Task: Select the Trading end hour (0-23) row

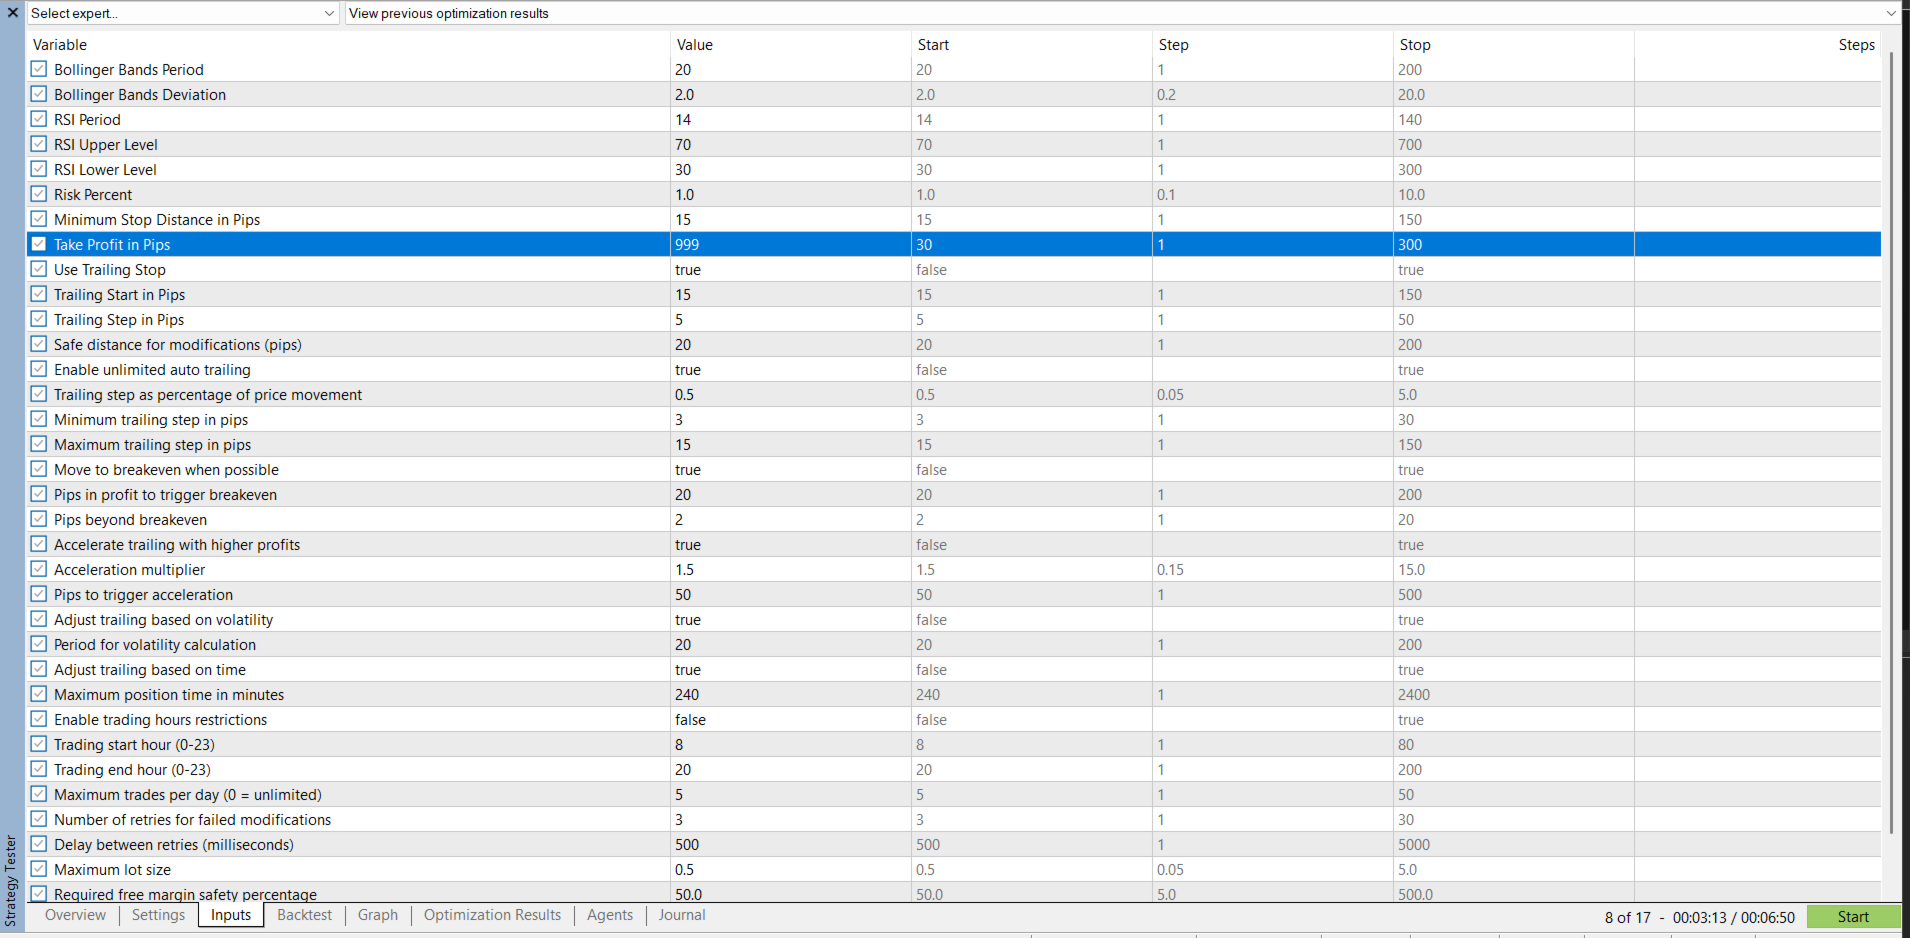Action: pyautogui.click(x=954, y=769)
